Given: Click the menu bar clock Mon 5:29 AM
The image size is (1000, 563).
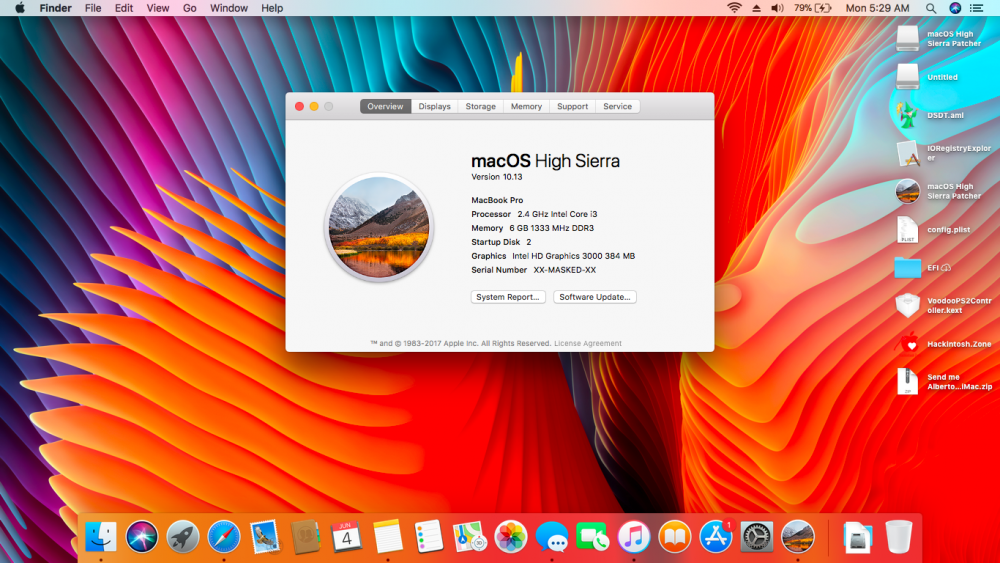Looking at the screenshot, I should pyautogui.click(x=877, y=8).
